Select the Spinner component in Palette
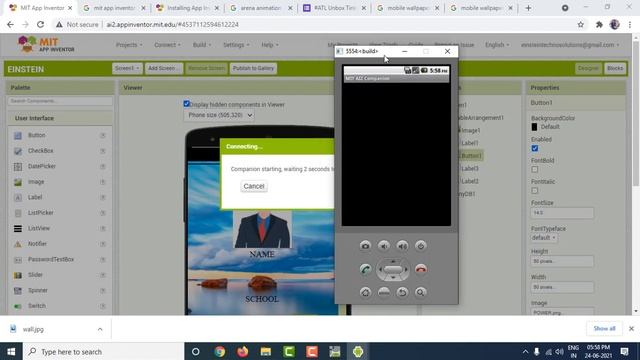The width and height of the screenshot is (640, 360). tap(38, 290)
